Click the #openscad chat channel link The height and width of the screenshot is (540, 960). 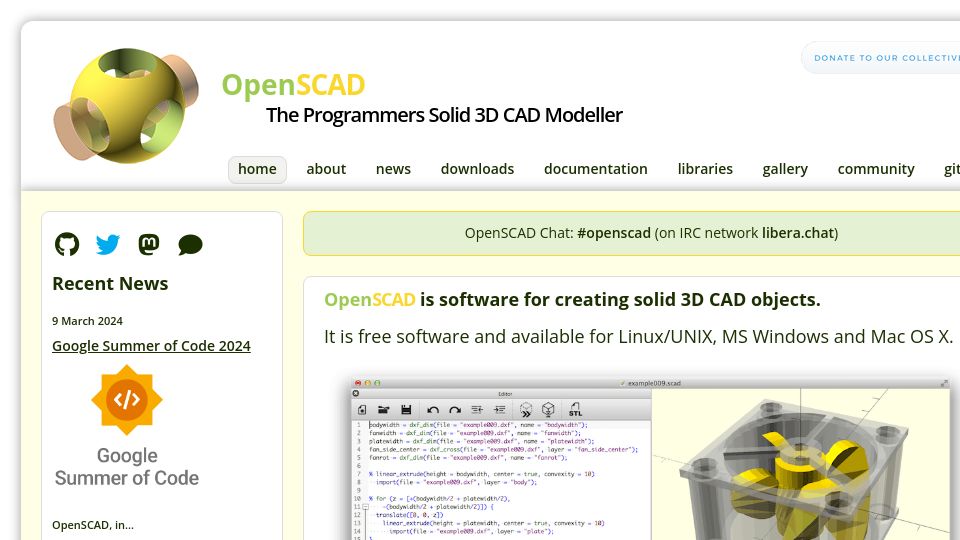point(613,233)
